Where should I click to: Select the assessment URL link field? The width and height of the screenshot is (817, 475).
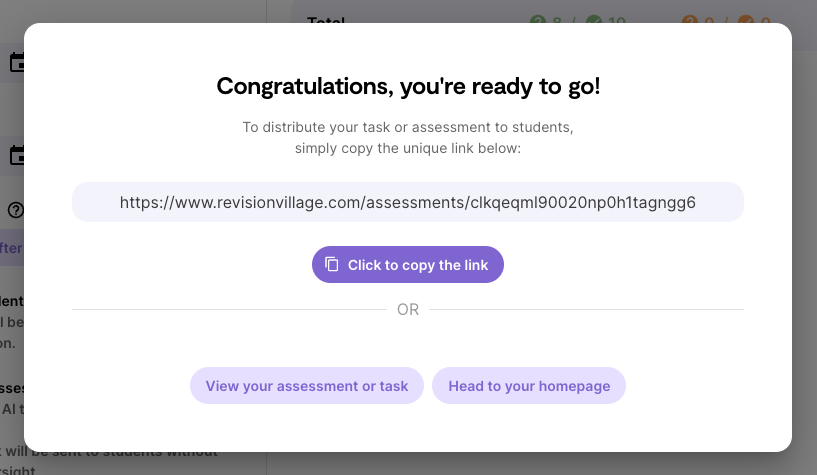(x=407, y=202)
